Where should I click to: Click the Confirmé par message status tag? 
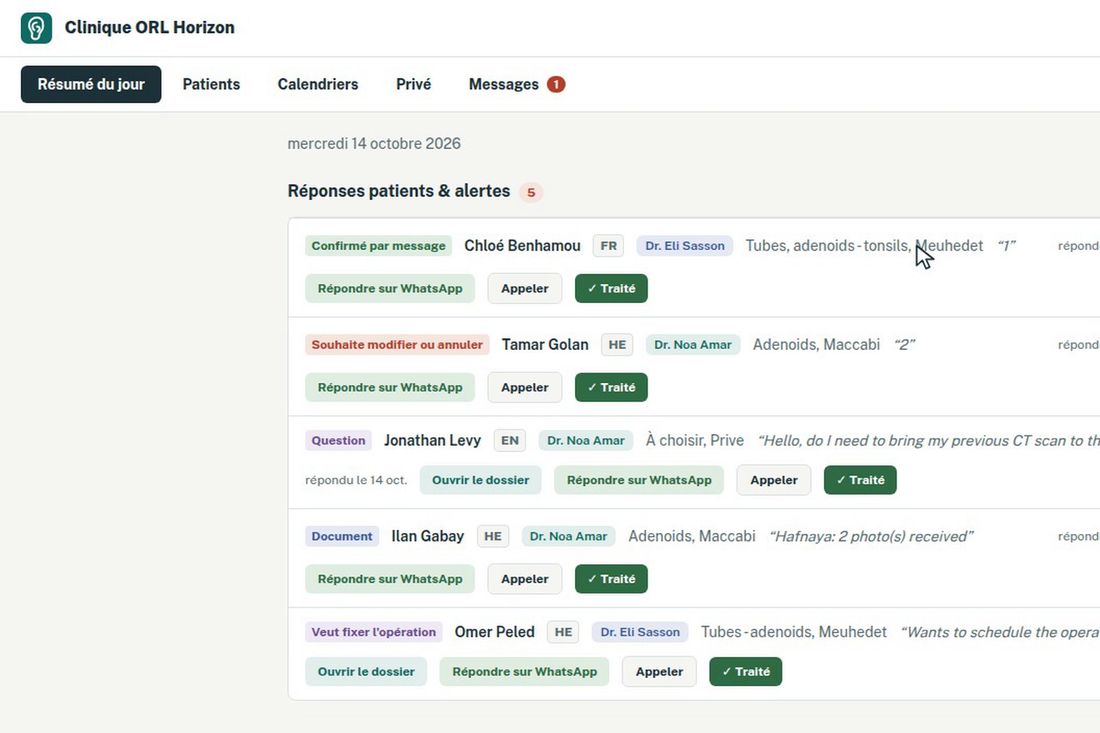pos(379,246)
